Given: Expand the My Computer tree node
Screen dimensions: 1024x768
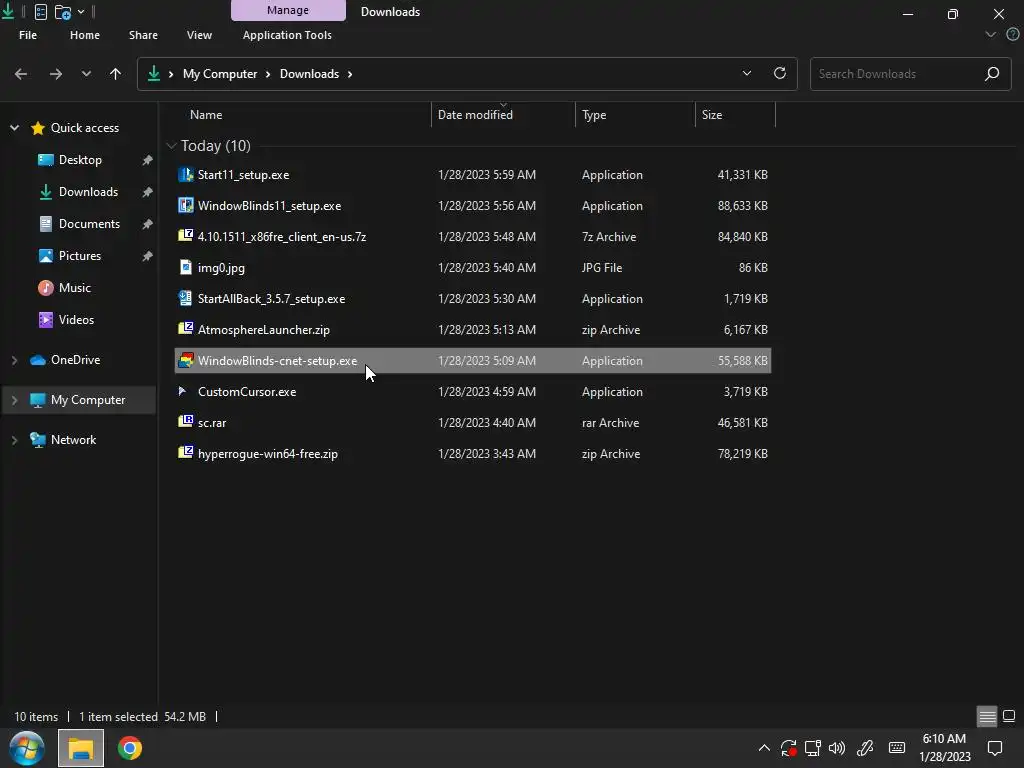Looking at the screenshot, I should (14, 400).
